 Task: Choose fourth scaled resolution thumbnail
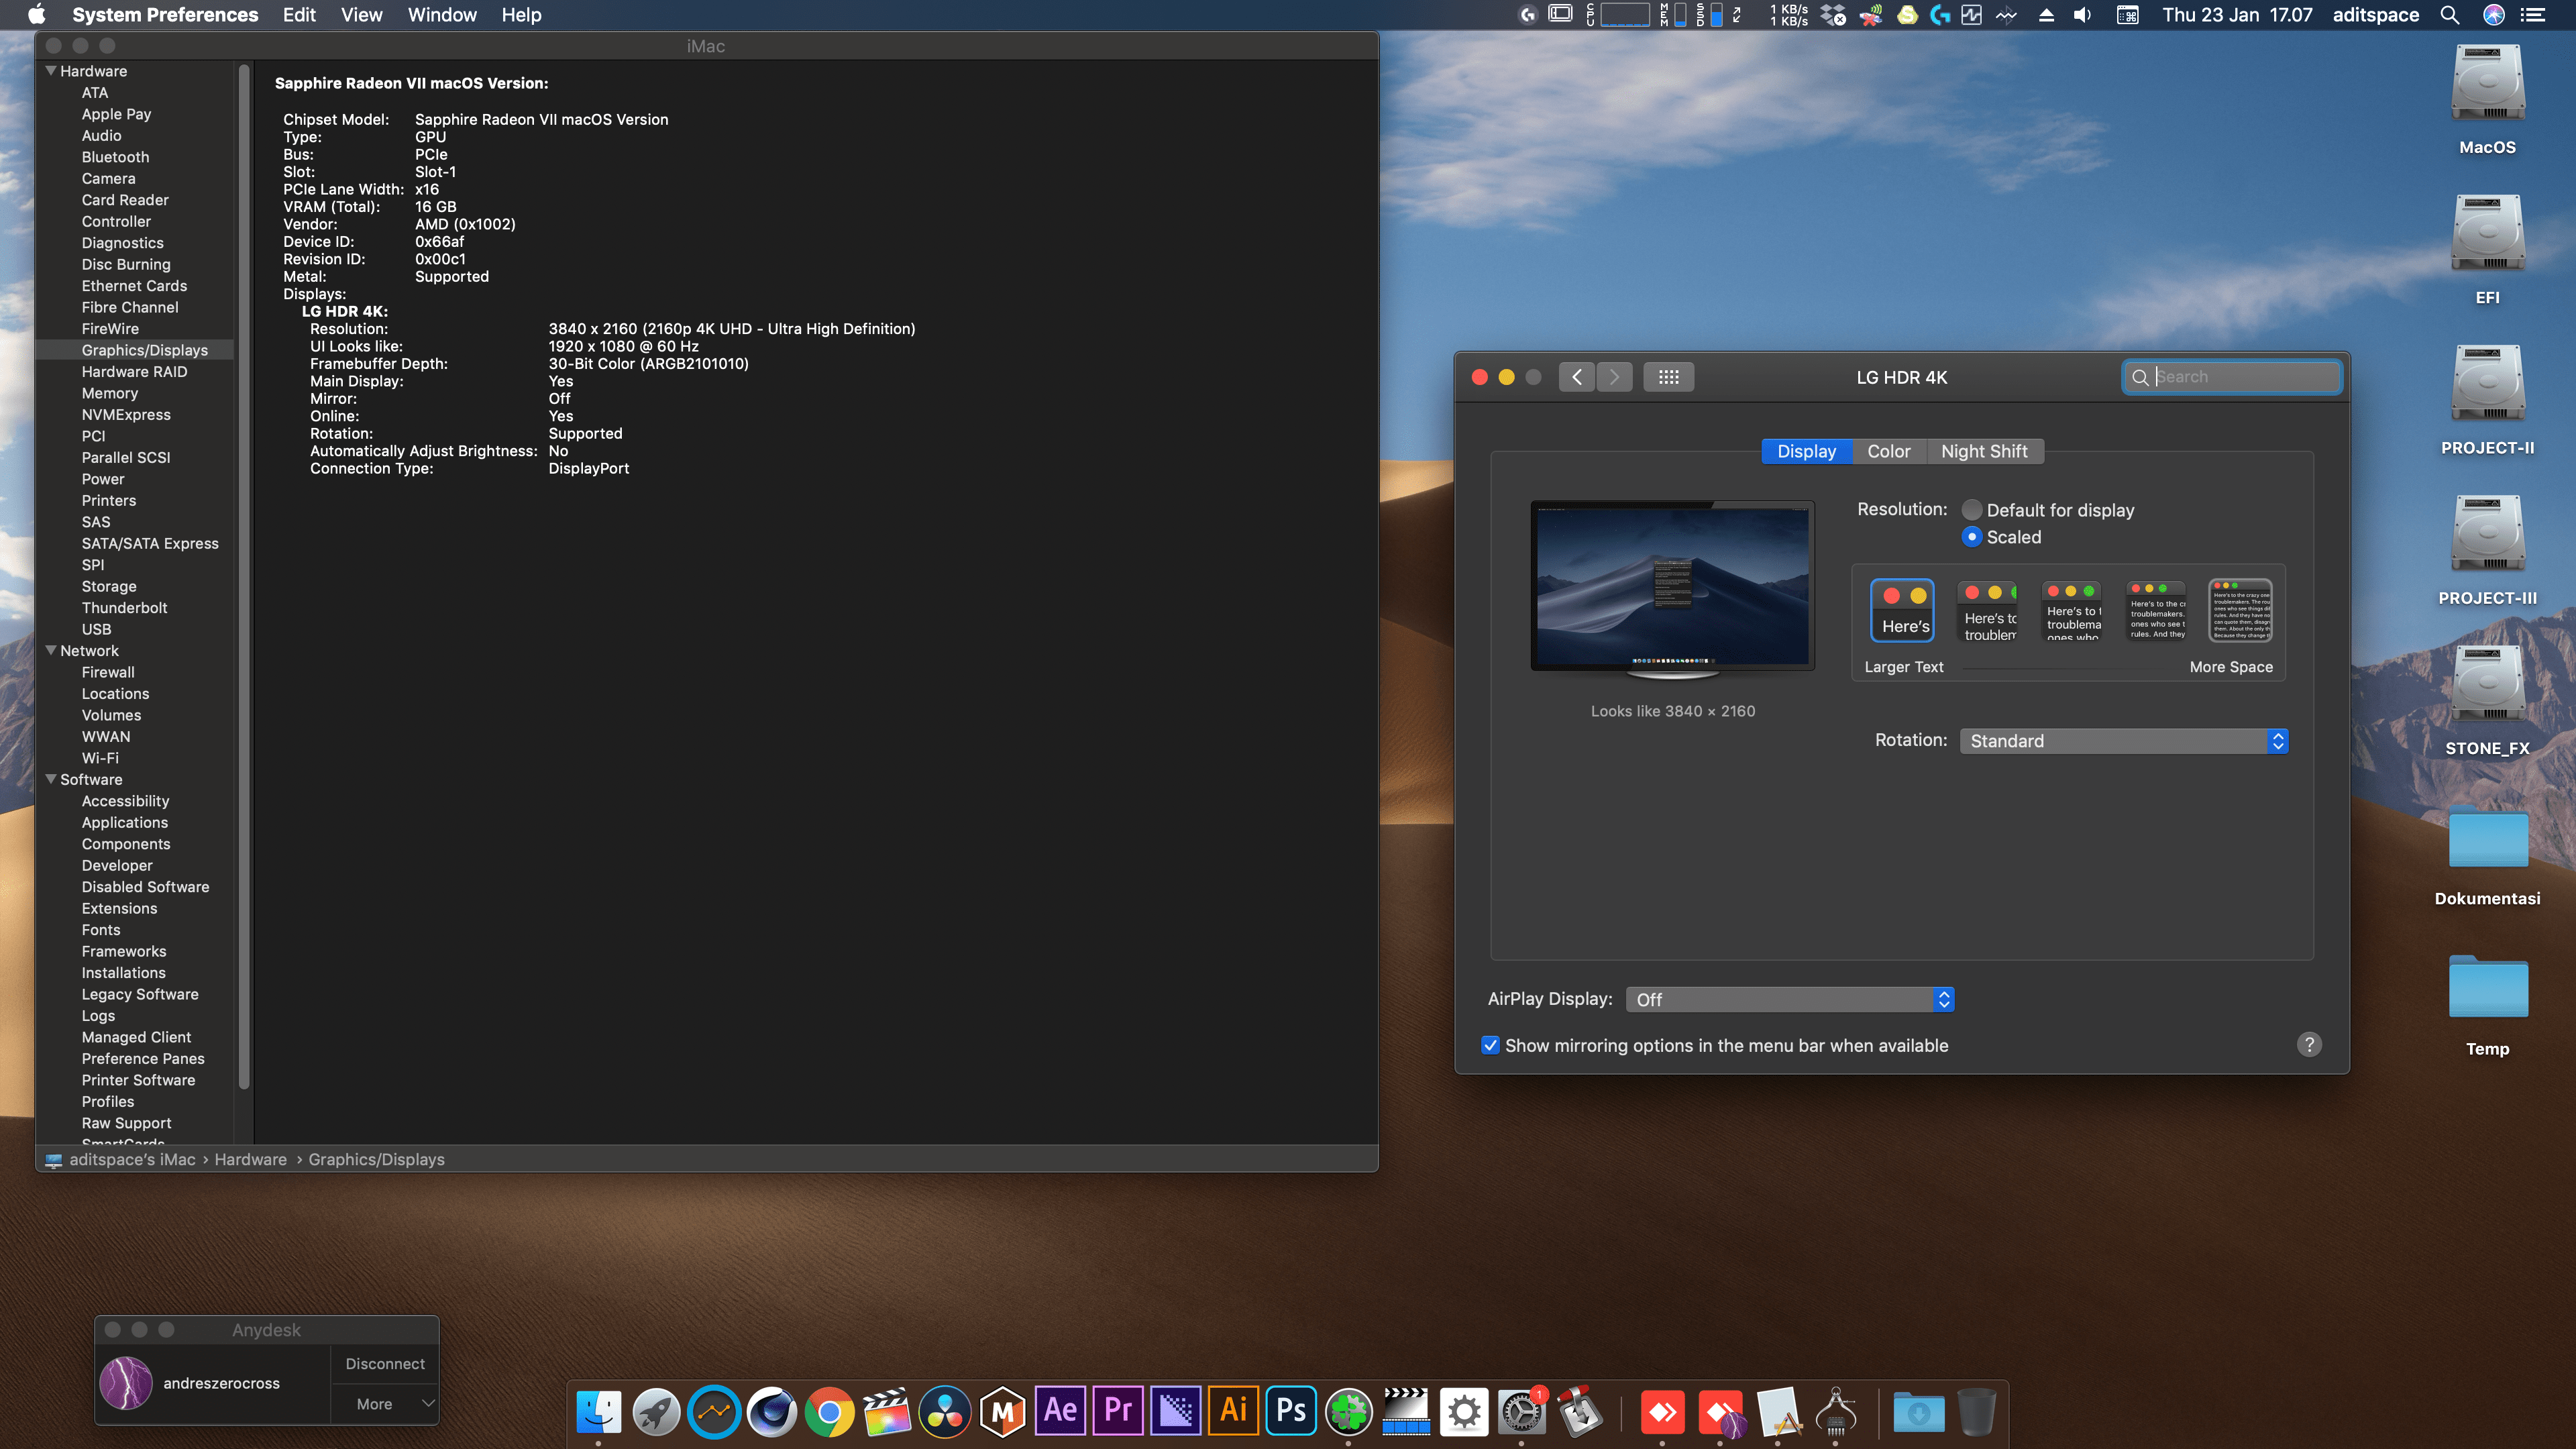click(x=2156, y=610)
